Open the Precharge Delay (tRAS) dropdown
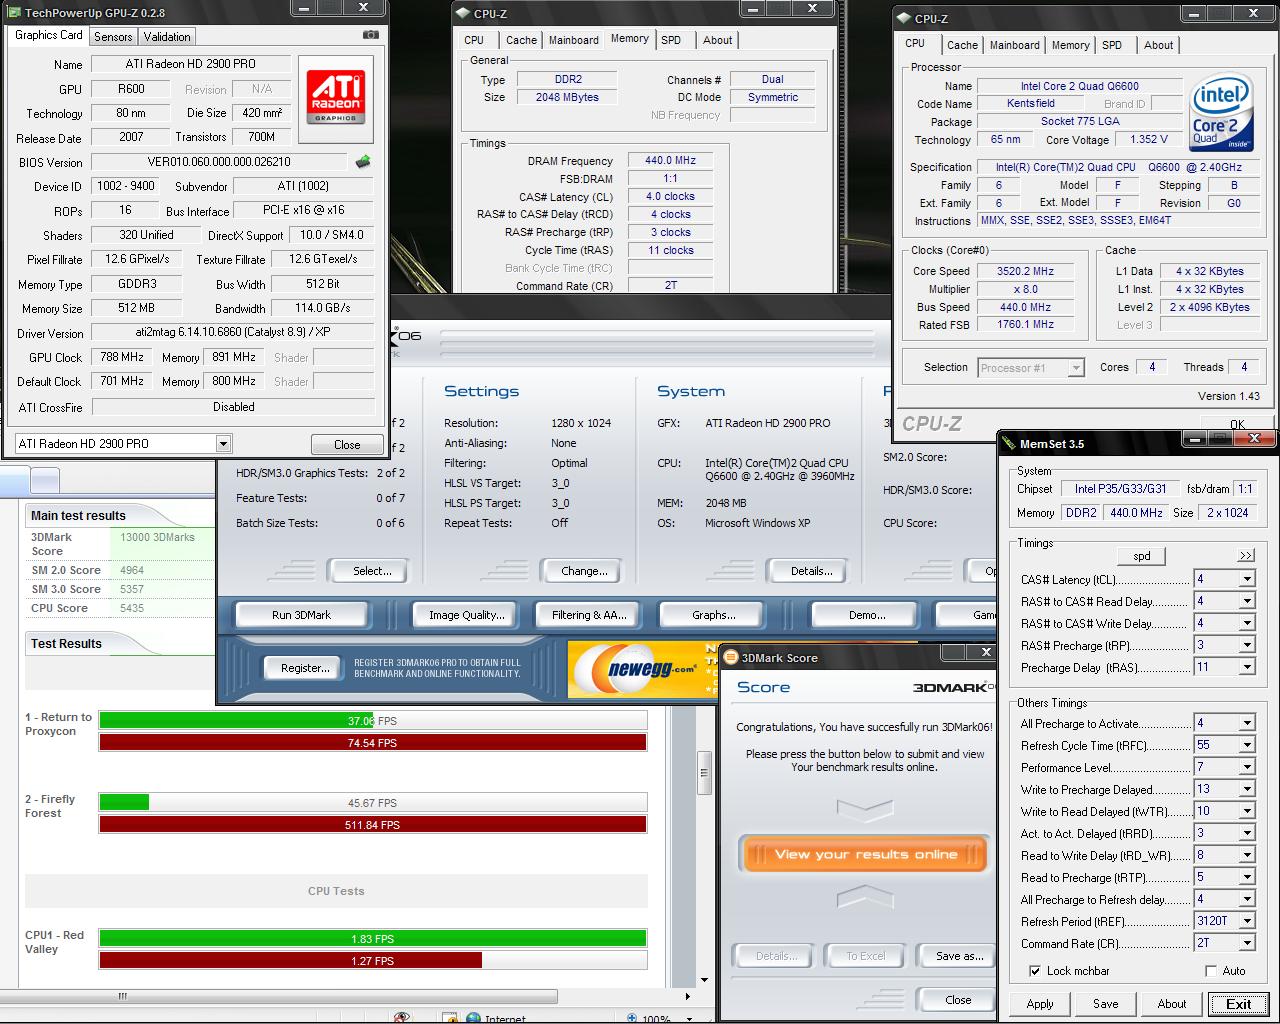 [x=1247, y=667]
